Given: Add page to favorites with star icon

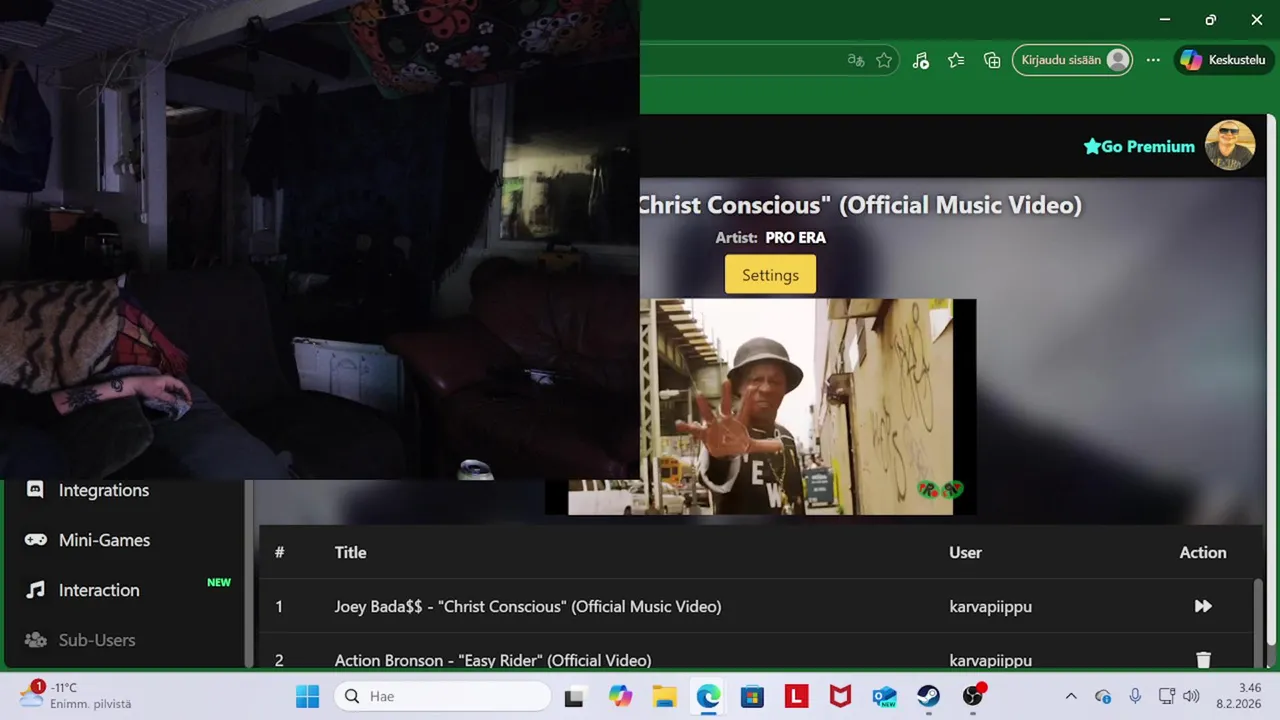Looking at the screenshot, I should (x=884, y=60).
